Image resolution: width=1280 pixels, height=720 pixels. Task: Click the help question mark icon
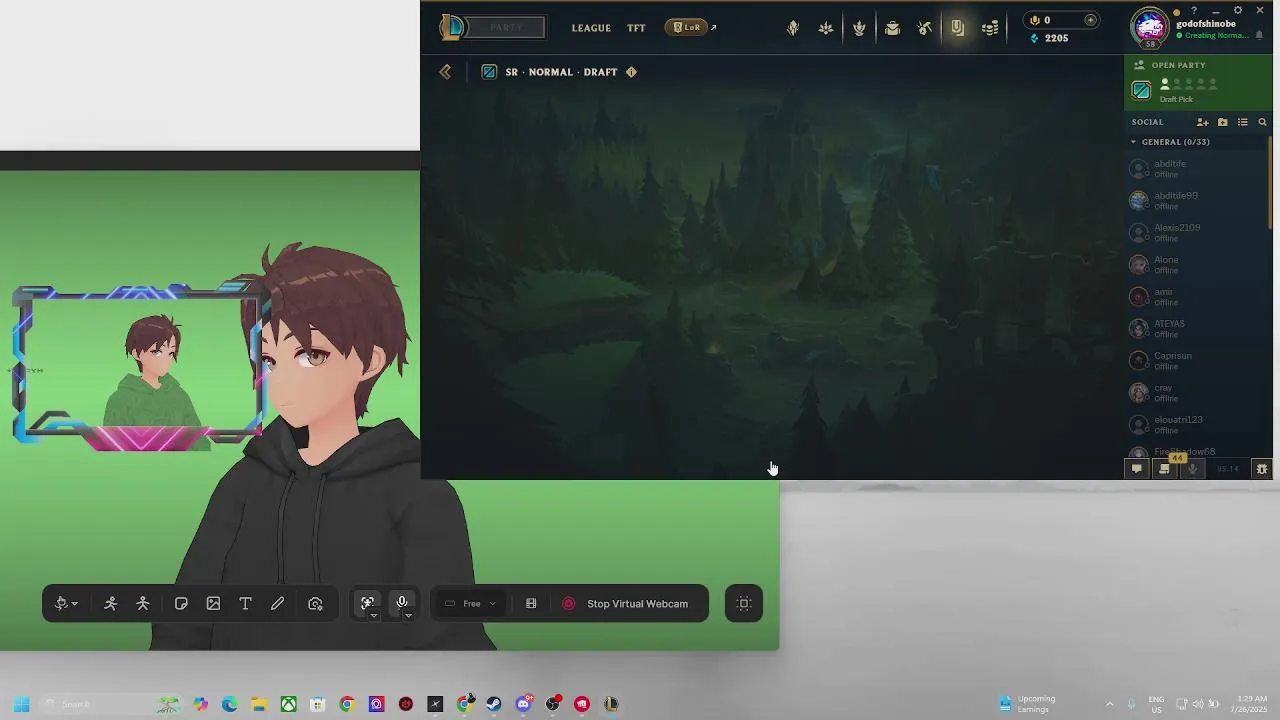pos(1193,10)
